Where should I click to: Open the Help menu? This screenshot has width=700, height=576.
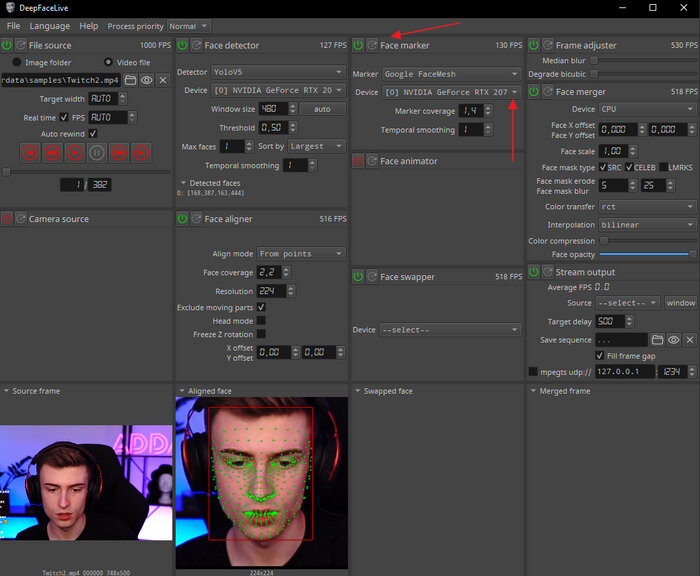(x=89, y=26)
